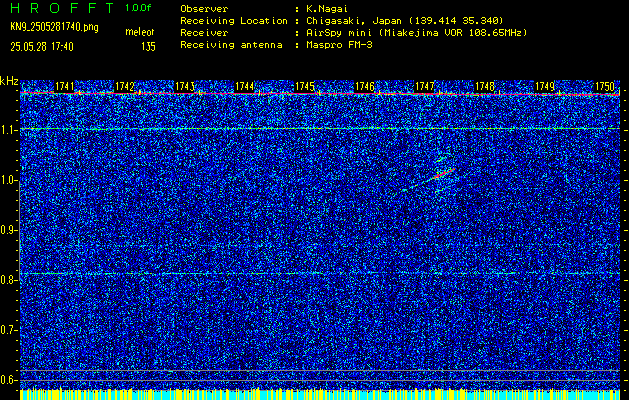Click the receiving location Chigasaki, Japan
Screen dimensions: 629x400
[404, 20]
